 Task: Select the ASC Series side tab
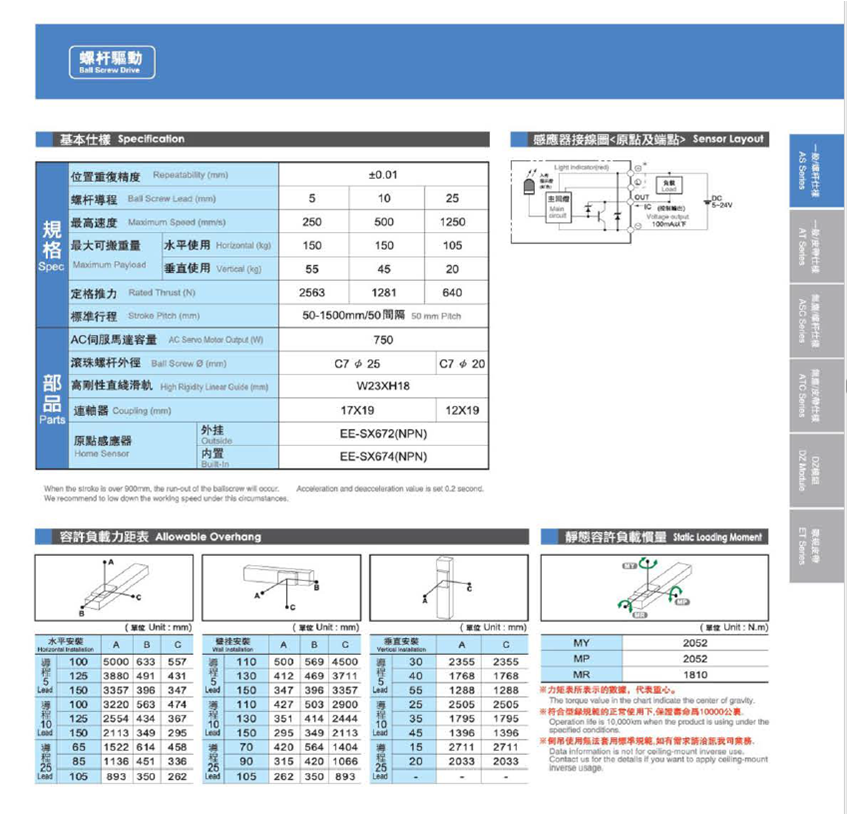pyautogui.click(x=816, y=321)
